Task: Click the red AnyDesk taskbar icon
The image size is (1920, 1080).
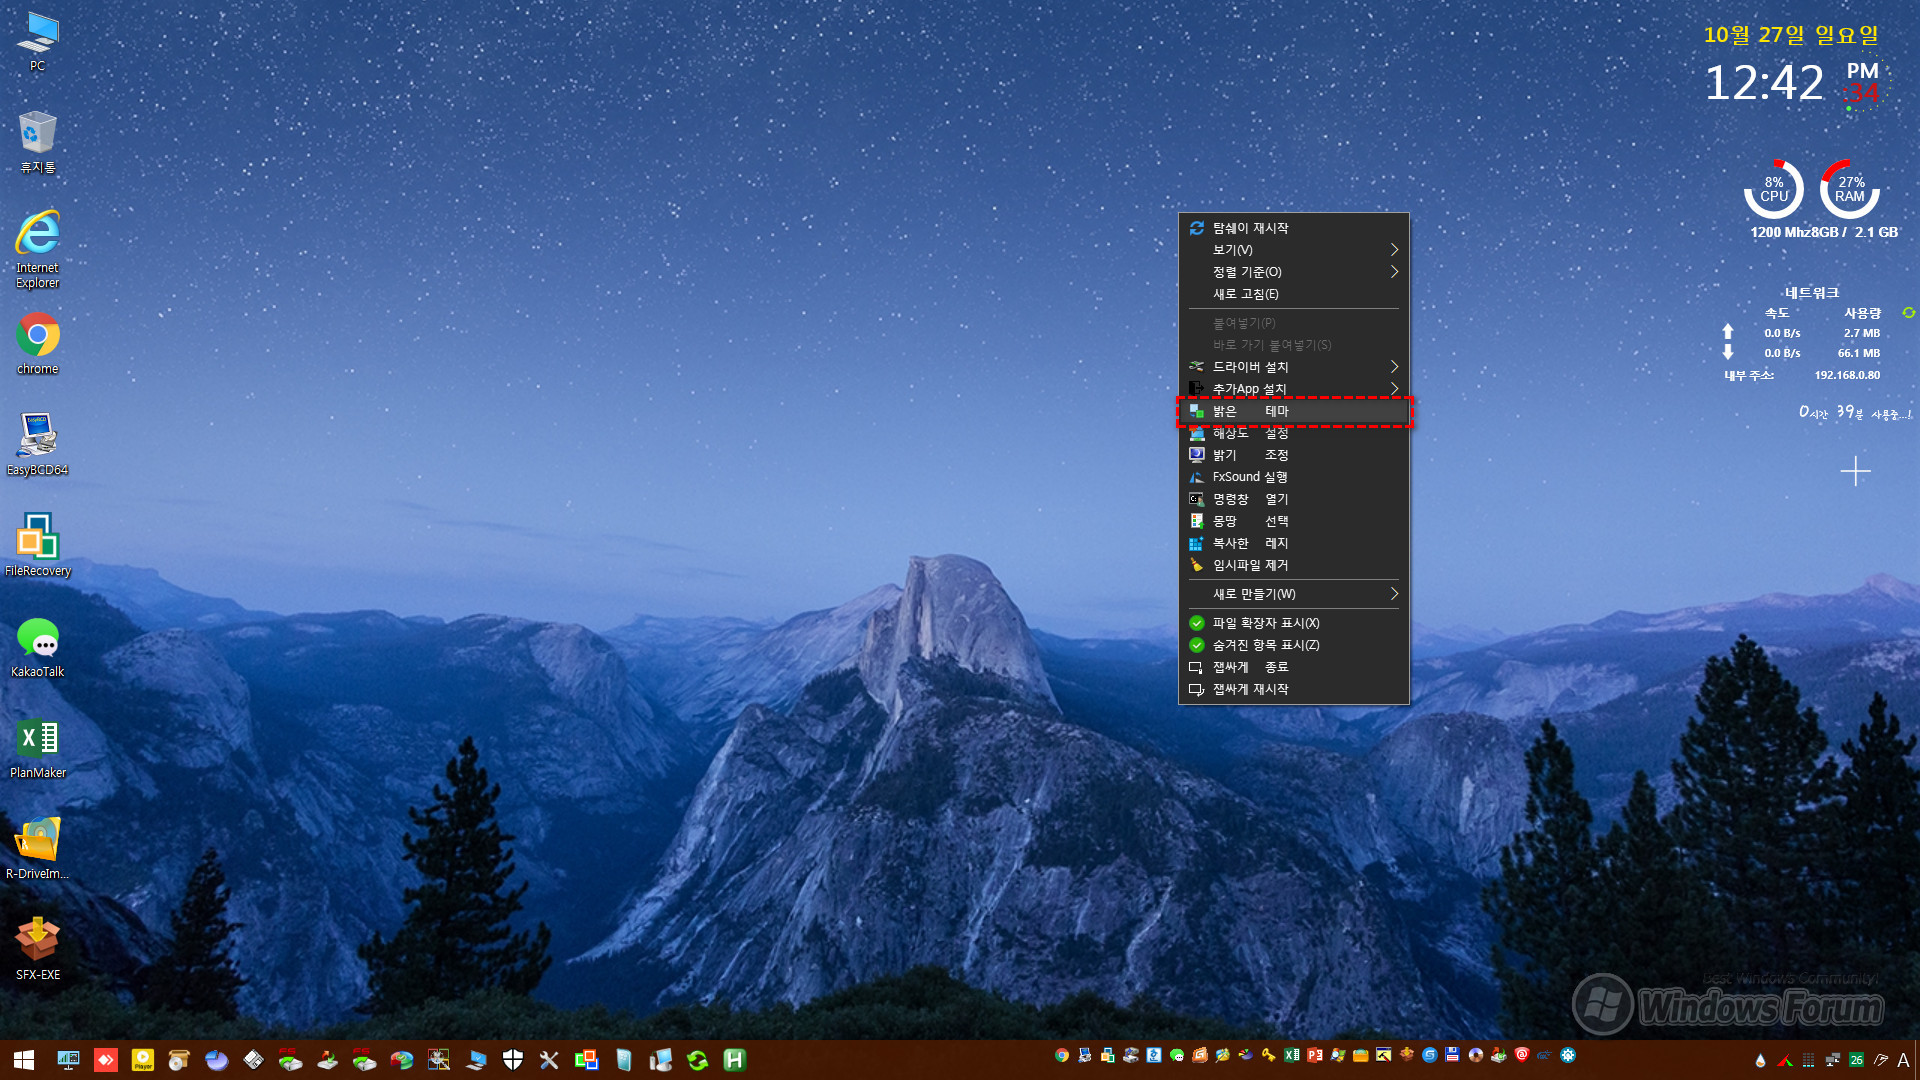Action: click(x=106, y=1060)
